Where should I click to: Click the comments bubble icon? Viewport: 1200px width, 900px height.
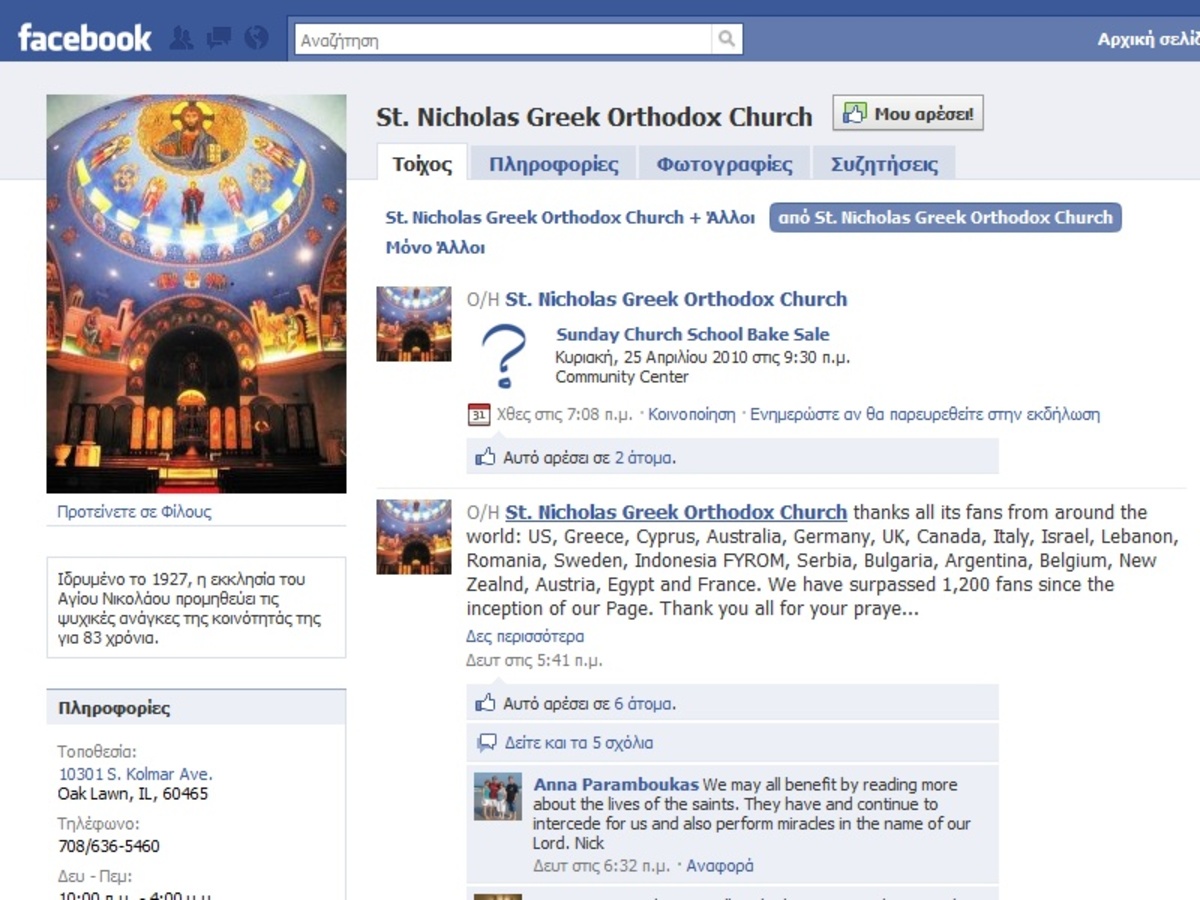tap(486, 742)
